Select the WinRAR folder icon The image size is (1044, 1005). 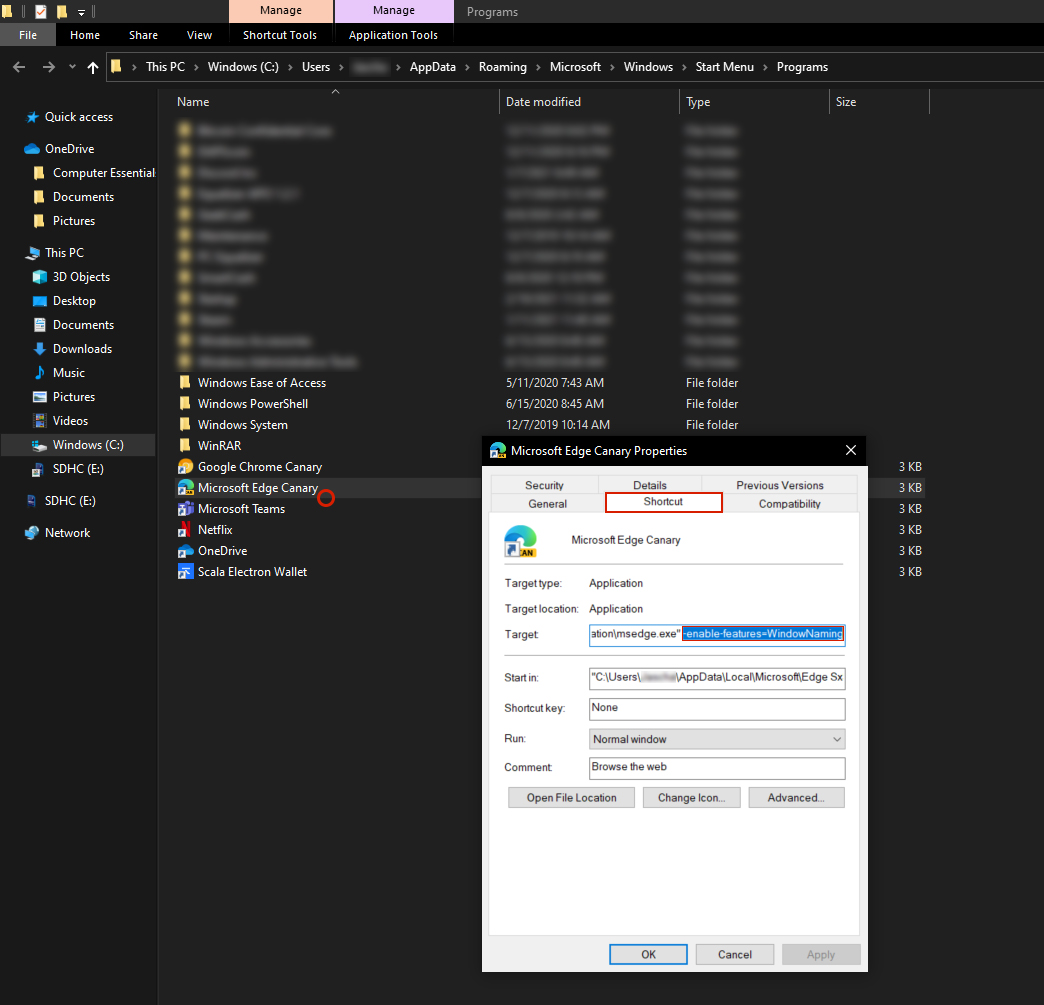tap(185, 446)
